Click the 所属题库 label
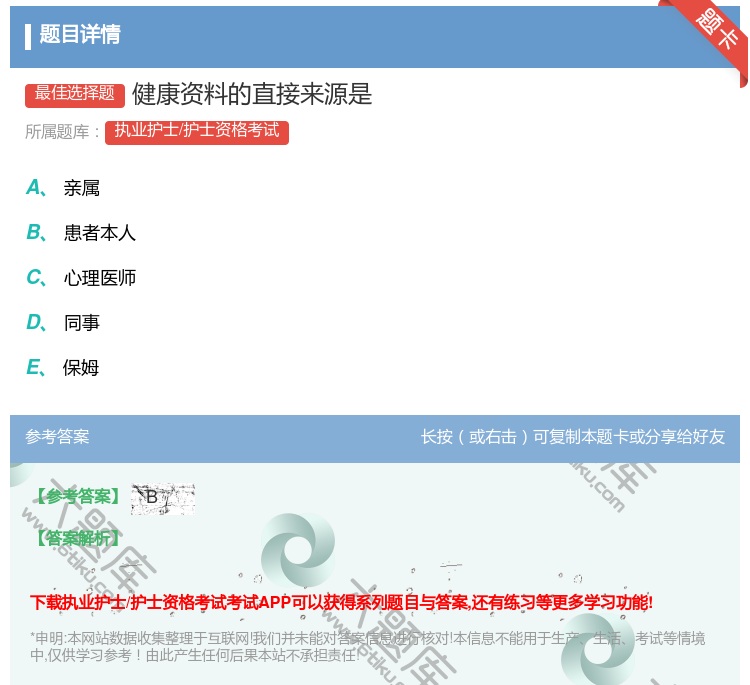The width and height of the screenshot is (750, 685). [x=62, y=132]
